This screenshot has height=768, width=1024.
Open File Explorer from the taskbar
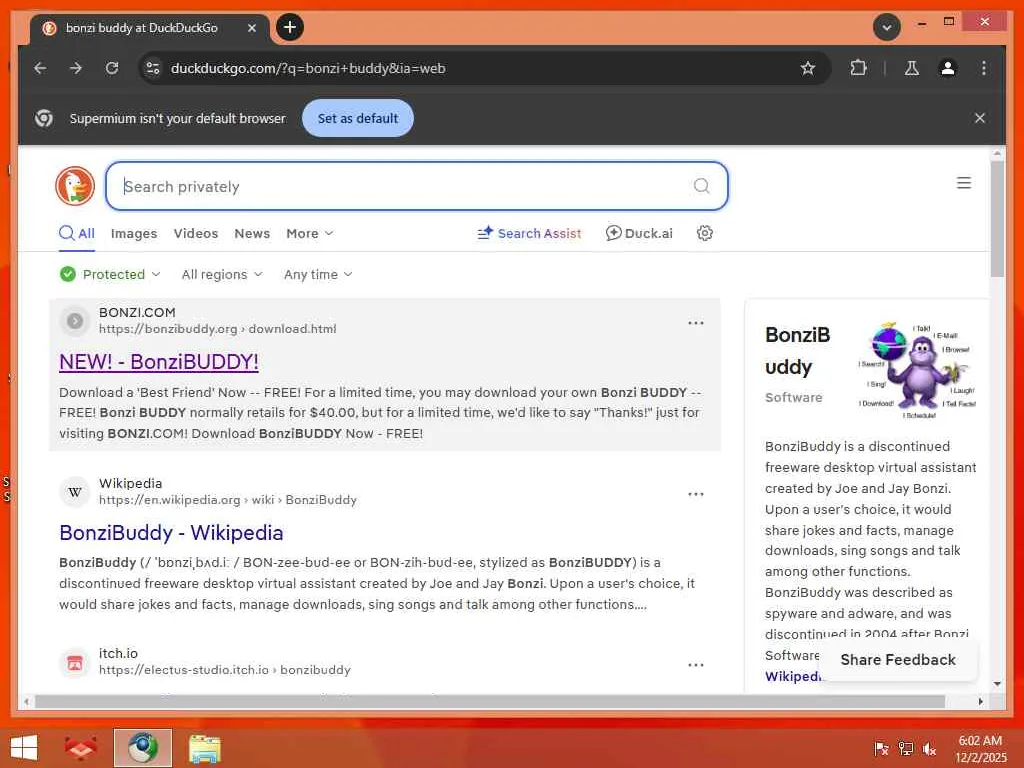tap(204, 748)
